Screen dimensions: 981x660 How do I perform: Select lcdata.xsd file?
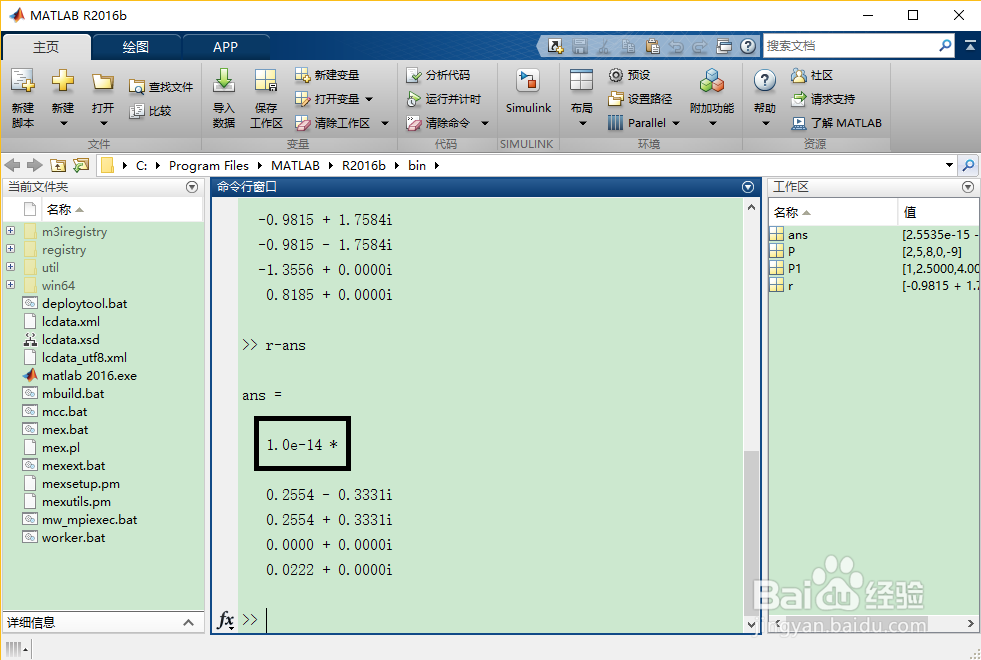click(71, 339)
